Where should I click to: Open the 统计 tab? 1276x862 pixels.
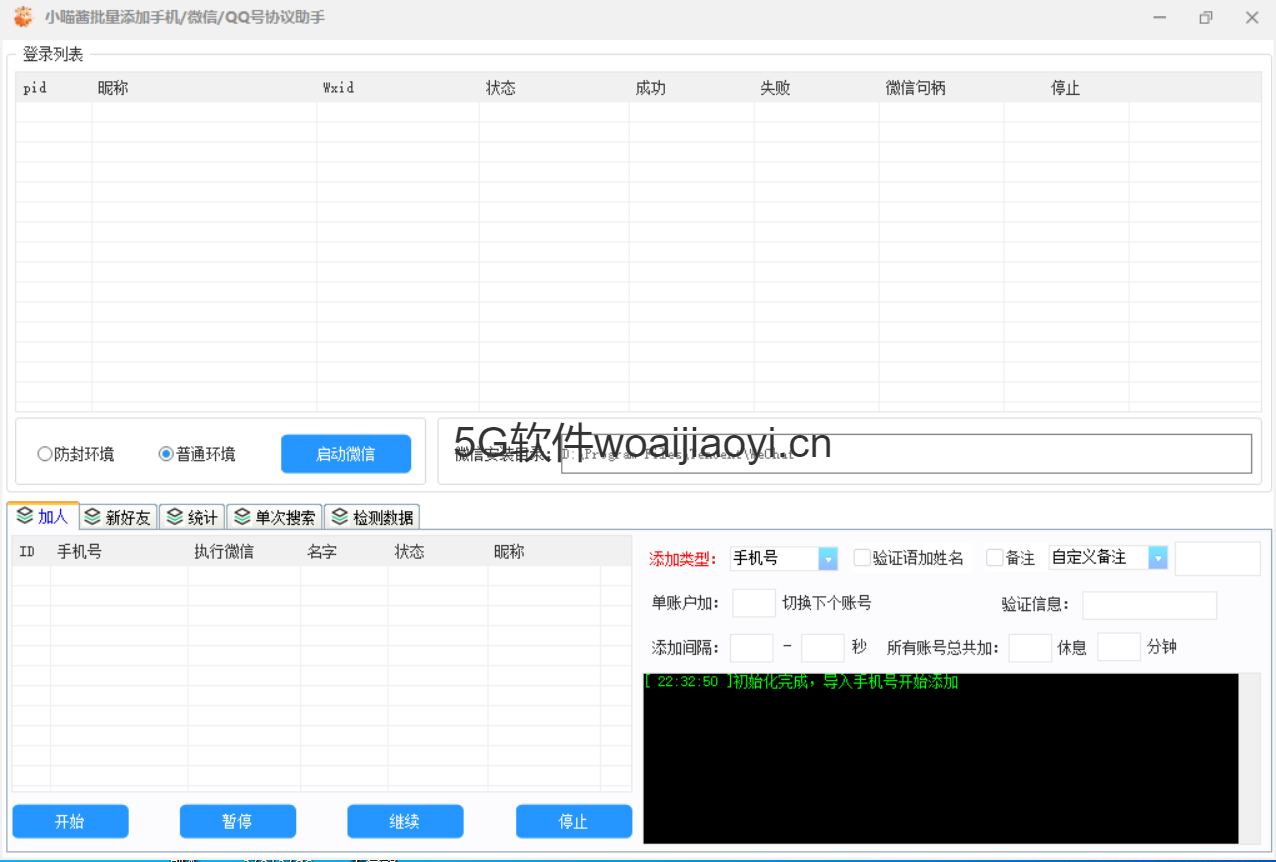pyautogui.click(x=192, y=517)
